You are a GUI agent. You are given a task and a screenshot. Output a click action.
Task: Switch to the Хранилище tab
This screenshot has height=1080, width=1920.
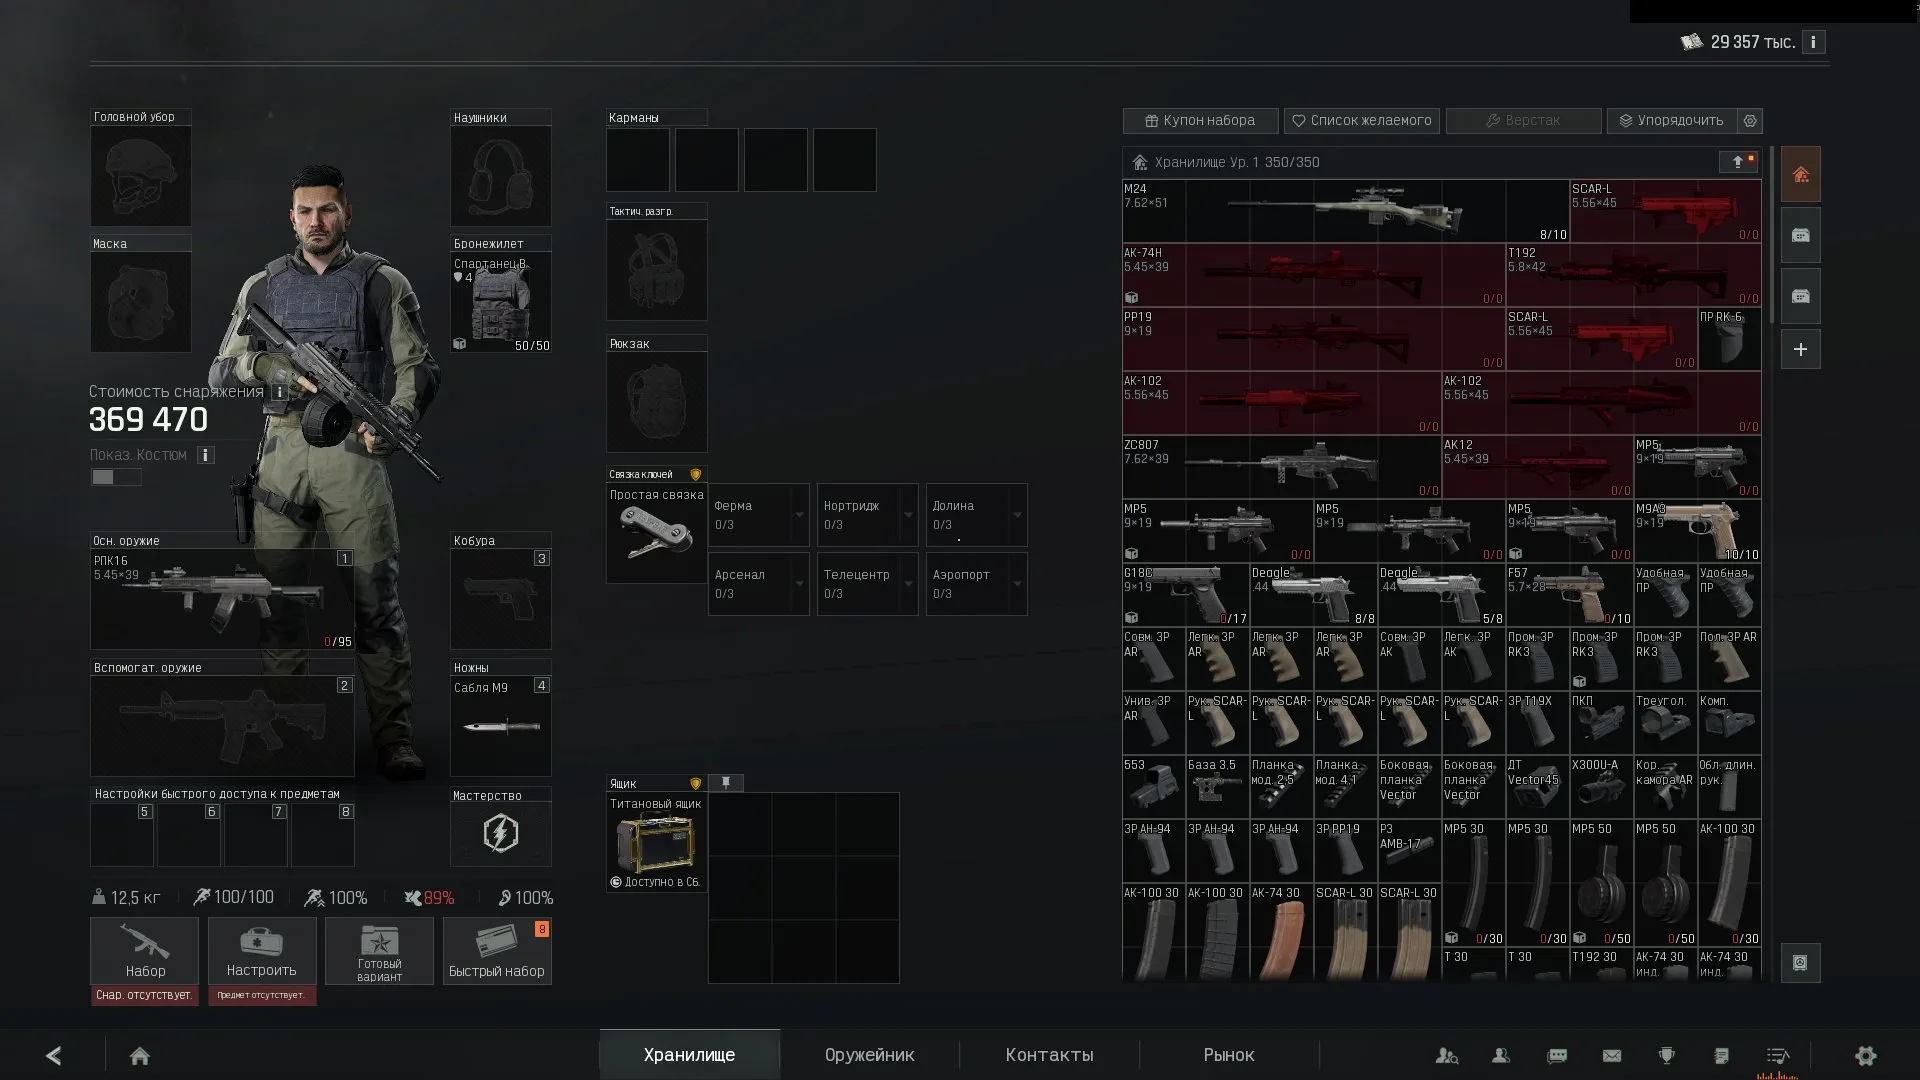click(689, 1055)
